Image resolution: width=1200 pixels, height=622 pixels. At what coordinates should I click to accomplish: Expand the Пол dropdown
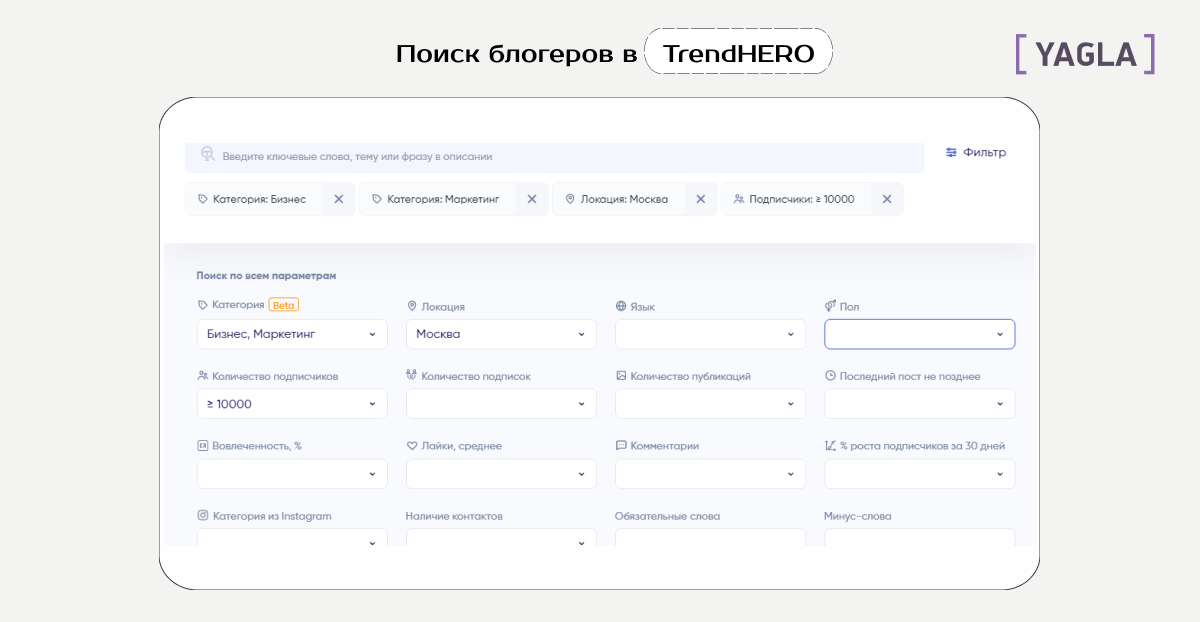tap(919, 334)
